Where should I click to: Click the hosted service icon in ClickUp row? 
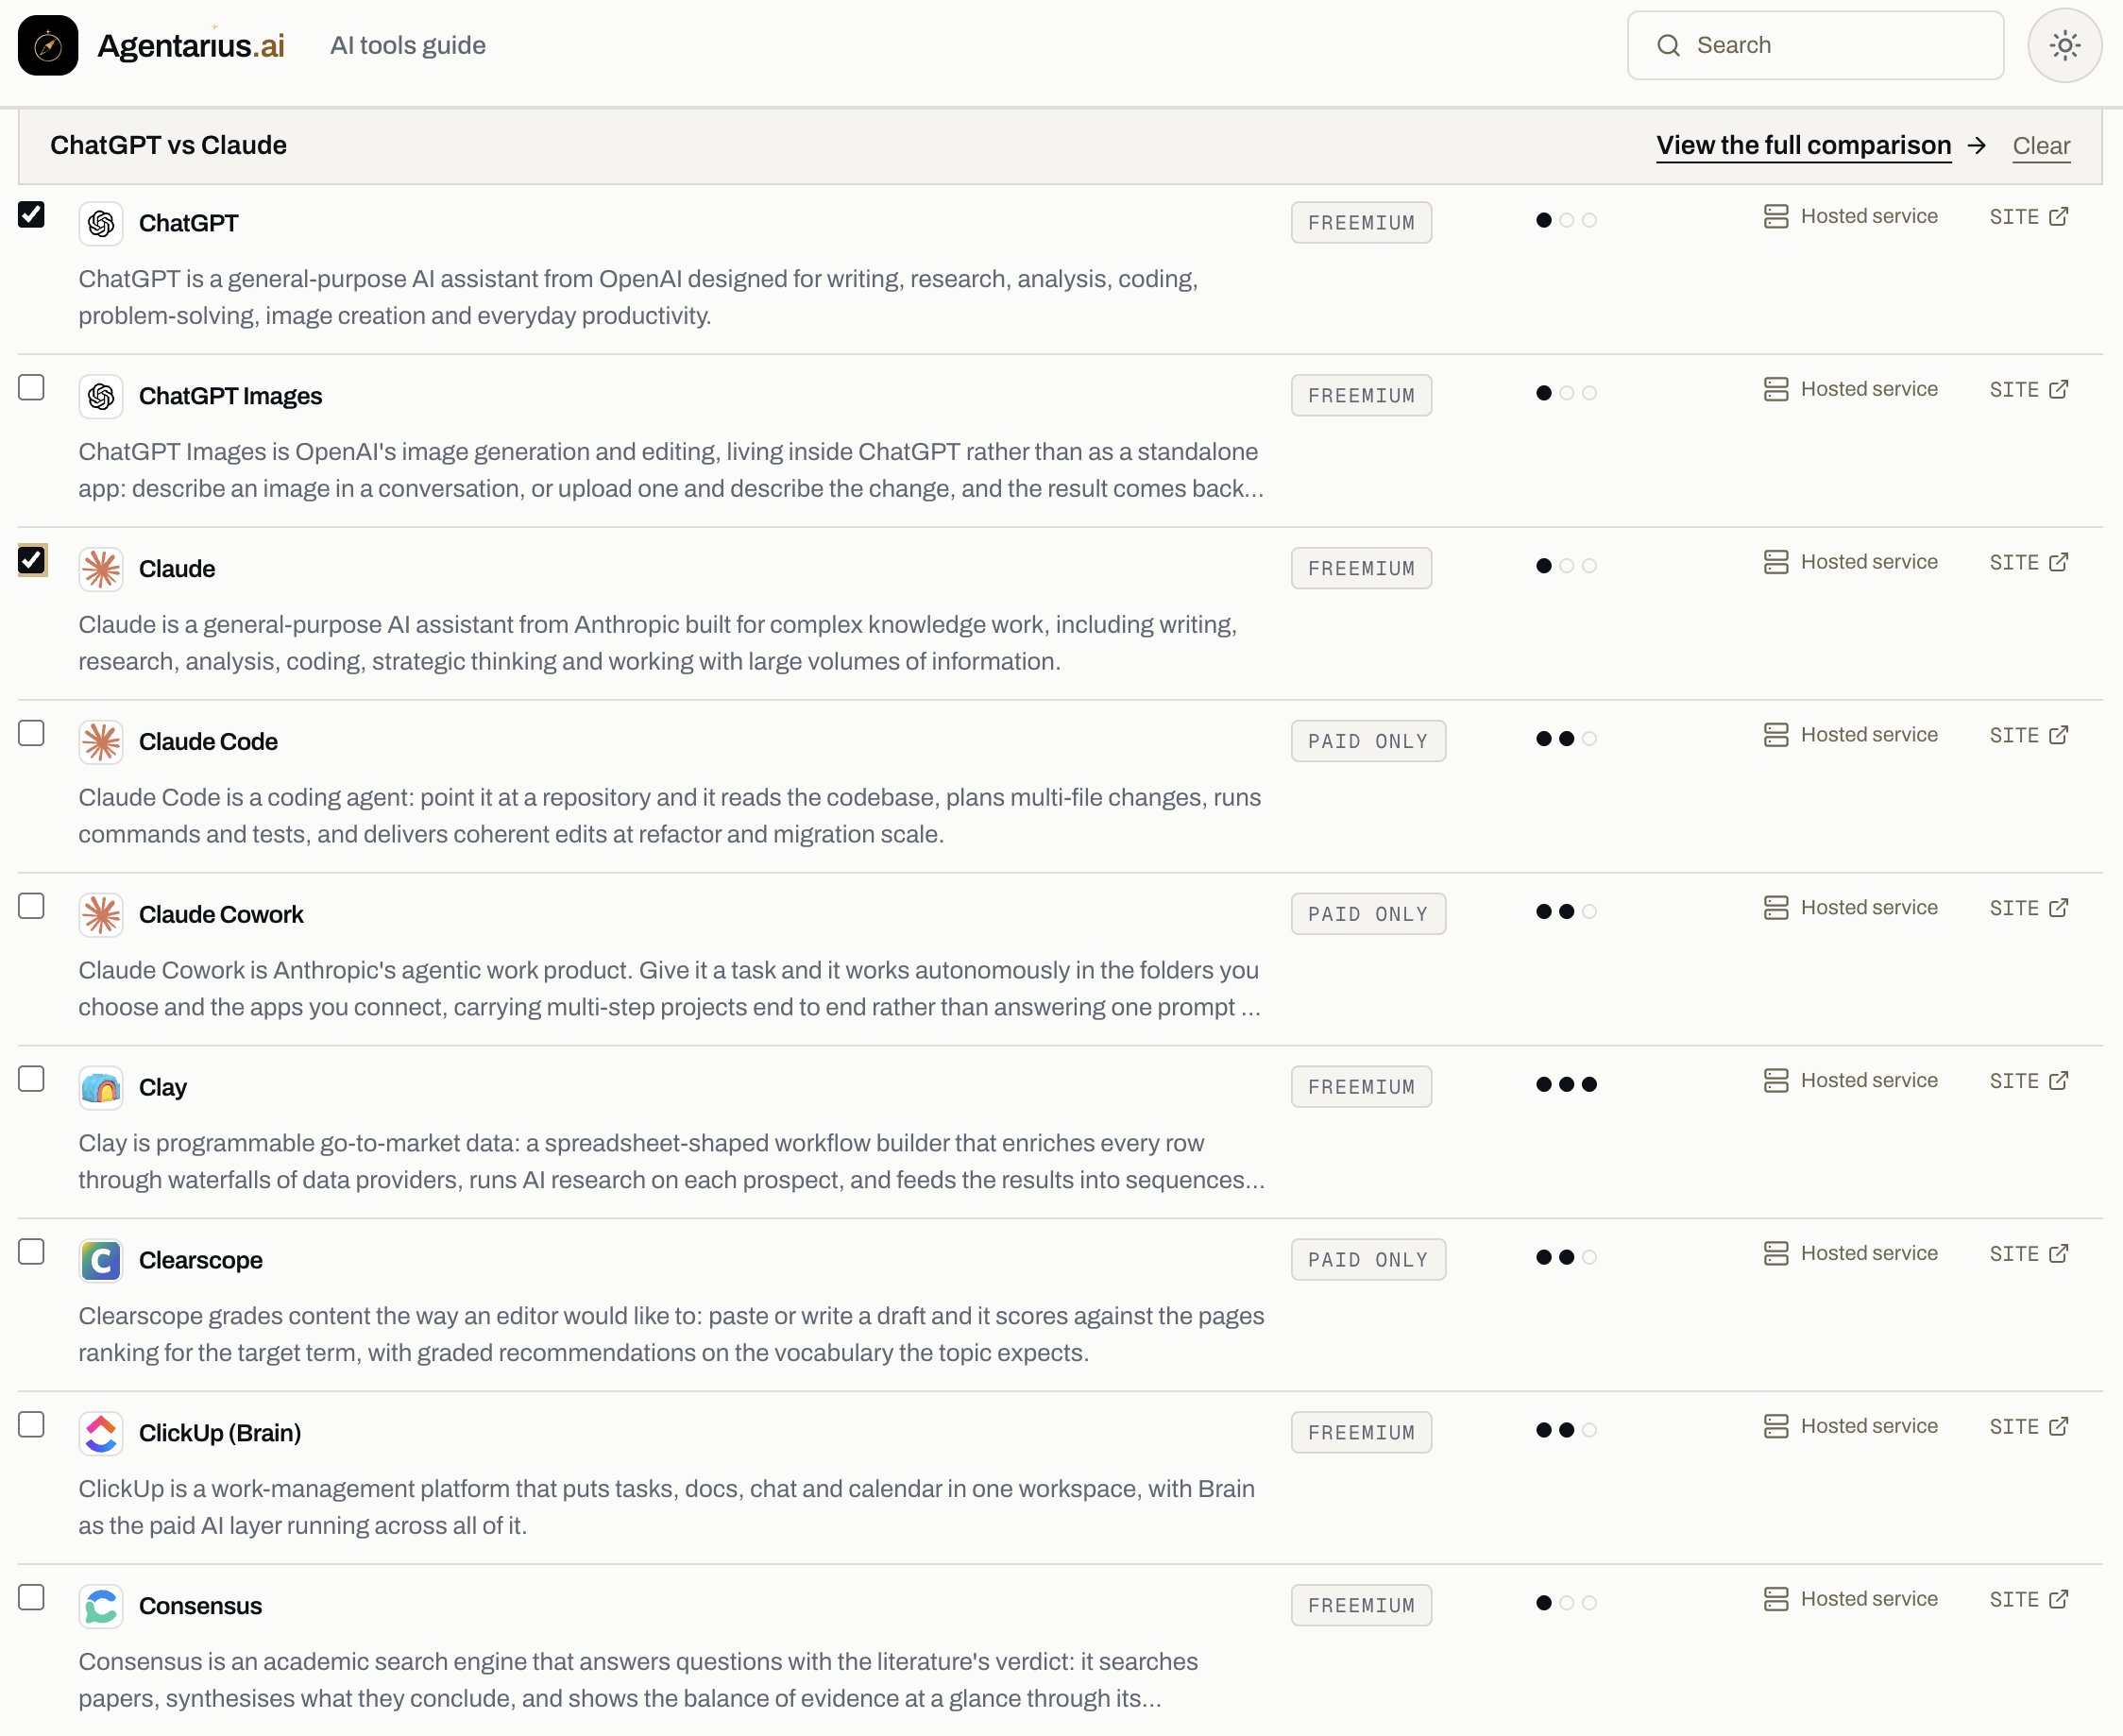tap(1776, 1427)
